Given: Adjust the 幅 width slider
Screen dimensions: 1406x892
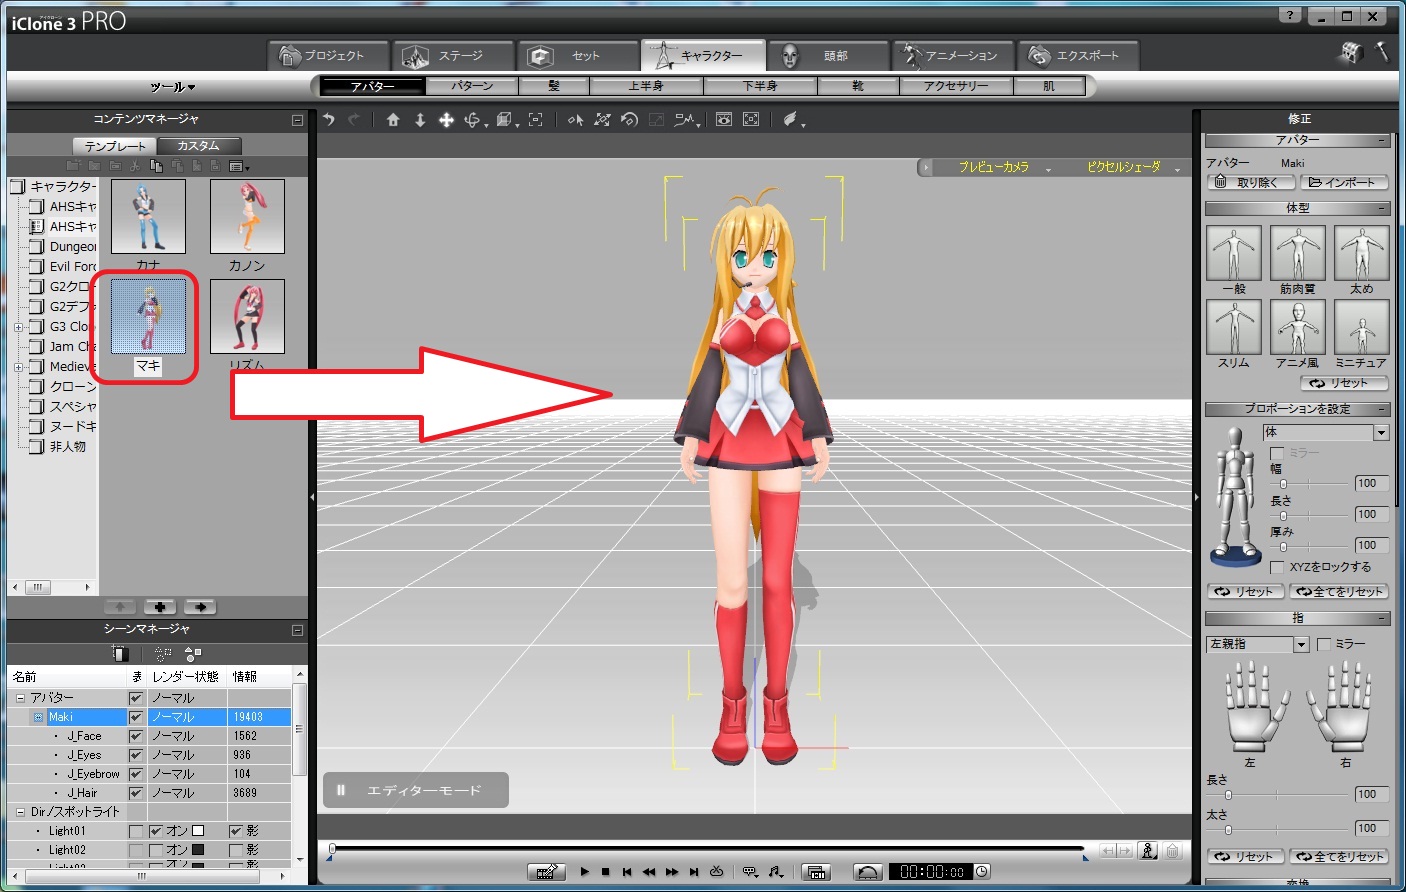Looking at the screenshot, I should [x=1283, y=484].
